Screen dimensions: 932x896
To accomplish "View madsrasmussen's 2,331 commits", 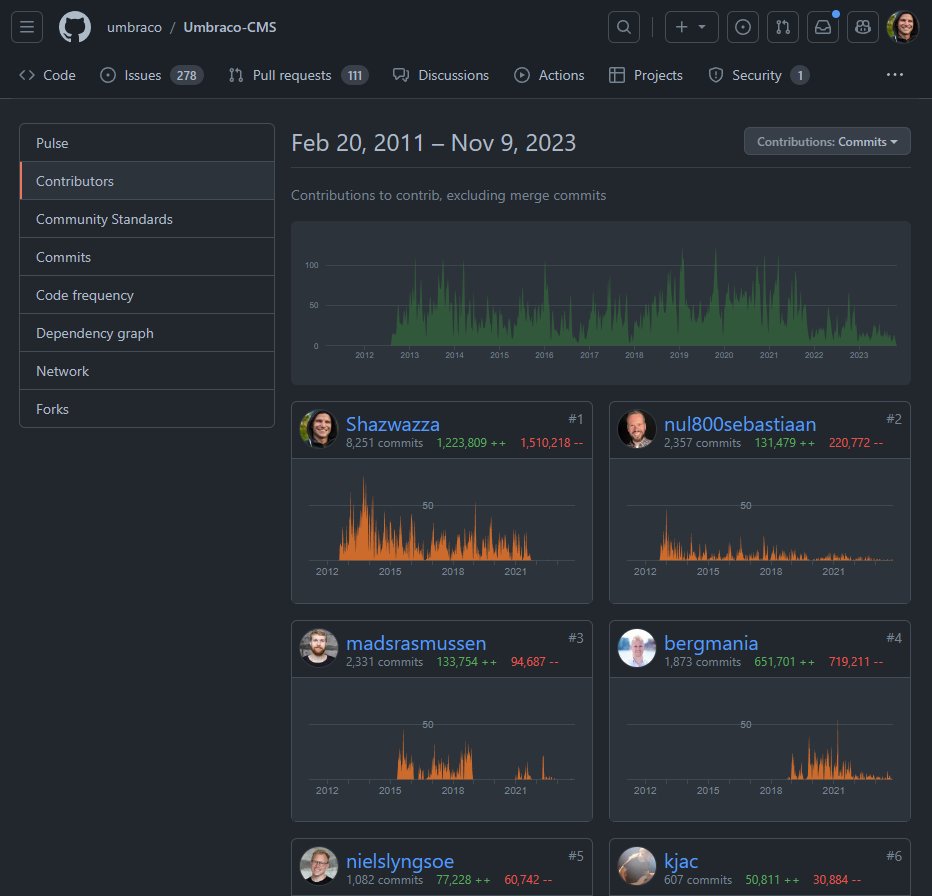I will [x=384, y=662].
